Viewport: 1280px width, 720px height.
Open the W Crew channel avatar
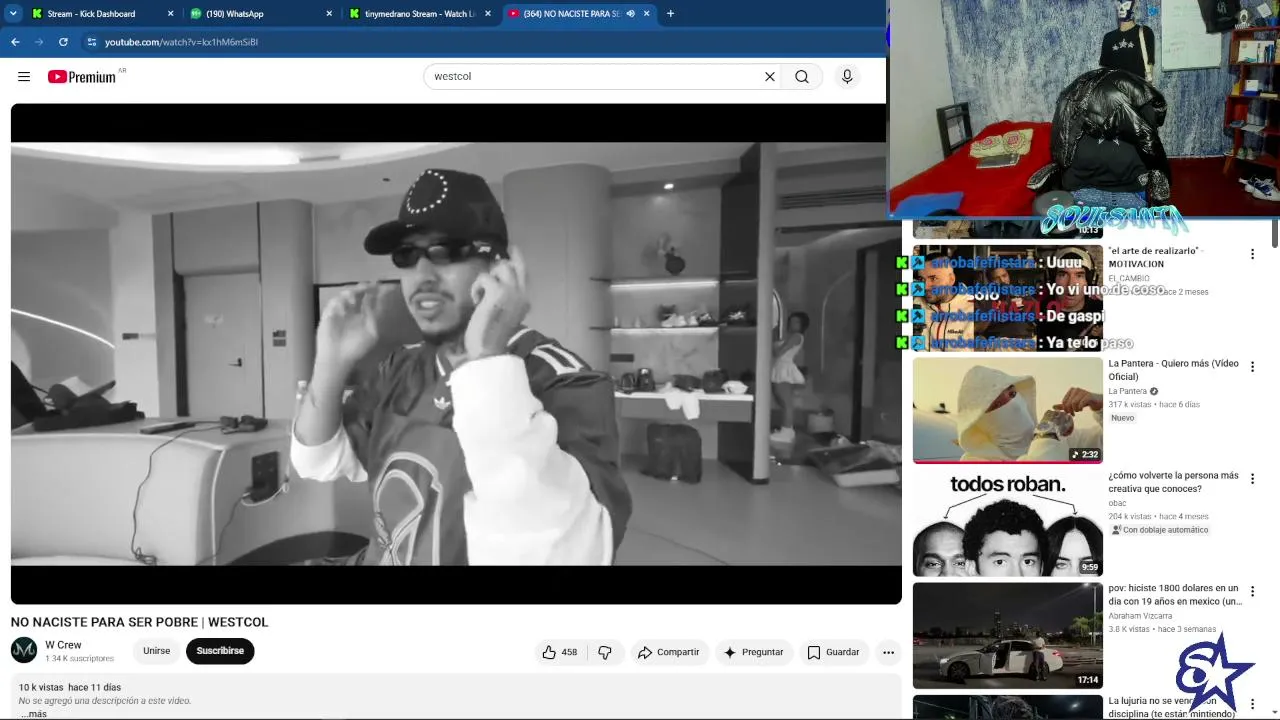pos(24,651)
